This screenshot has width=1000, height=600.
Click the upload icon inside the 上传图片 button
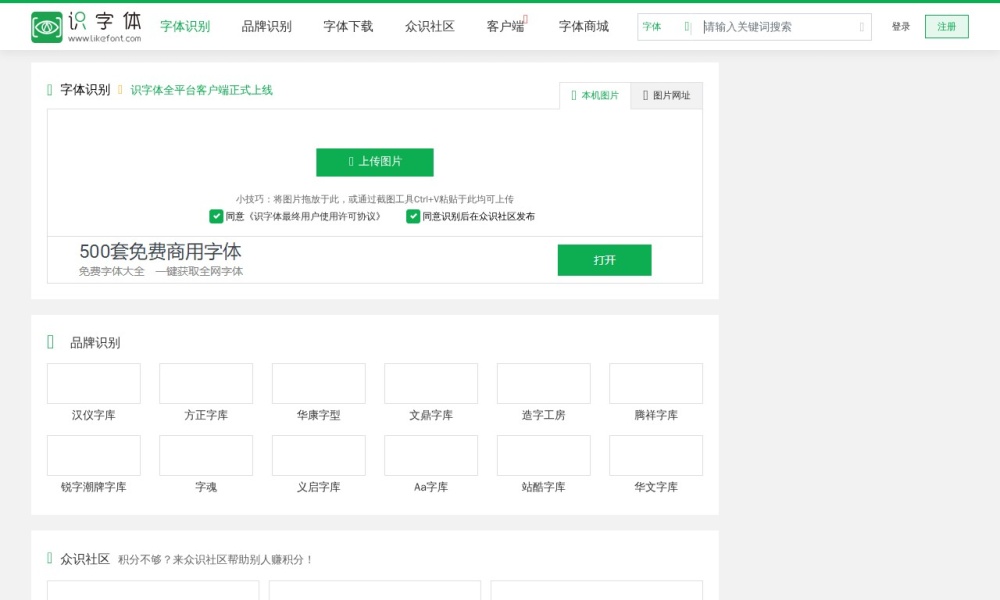[x=352, y=161]
